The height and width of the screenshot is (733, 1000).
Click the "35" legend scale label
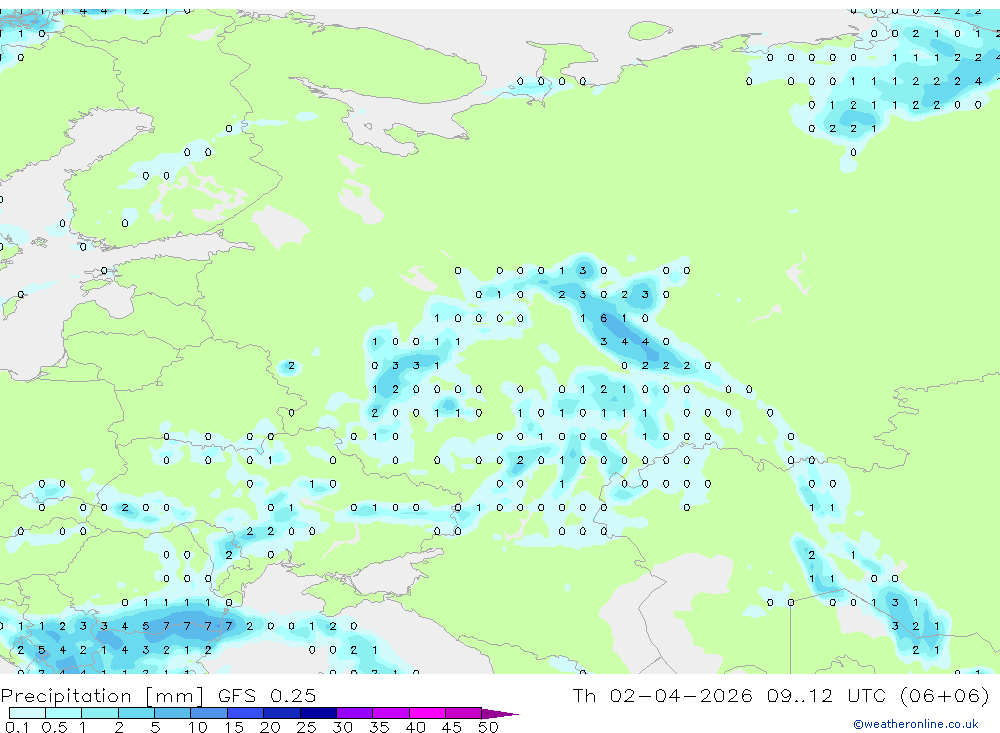379,727
